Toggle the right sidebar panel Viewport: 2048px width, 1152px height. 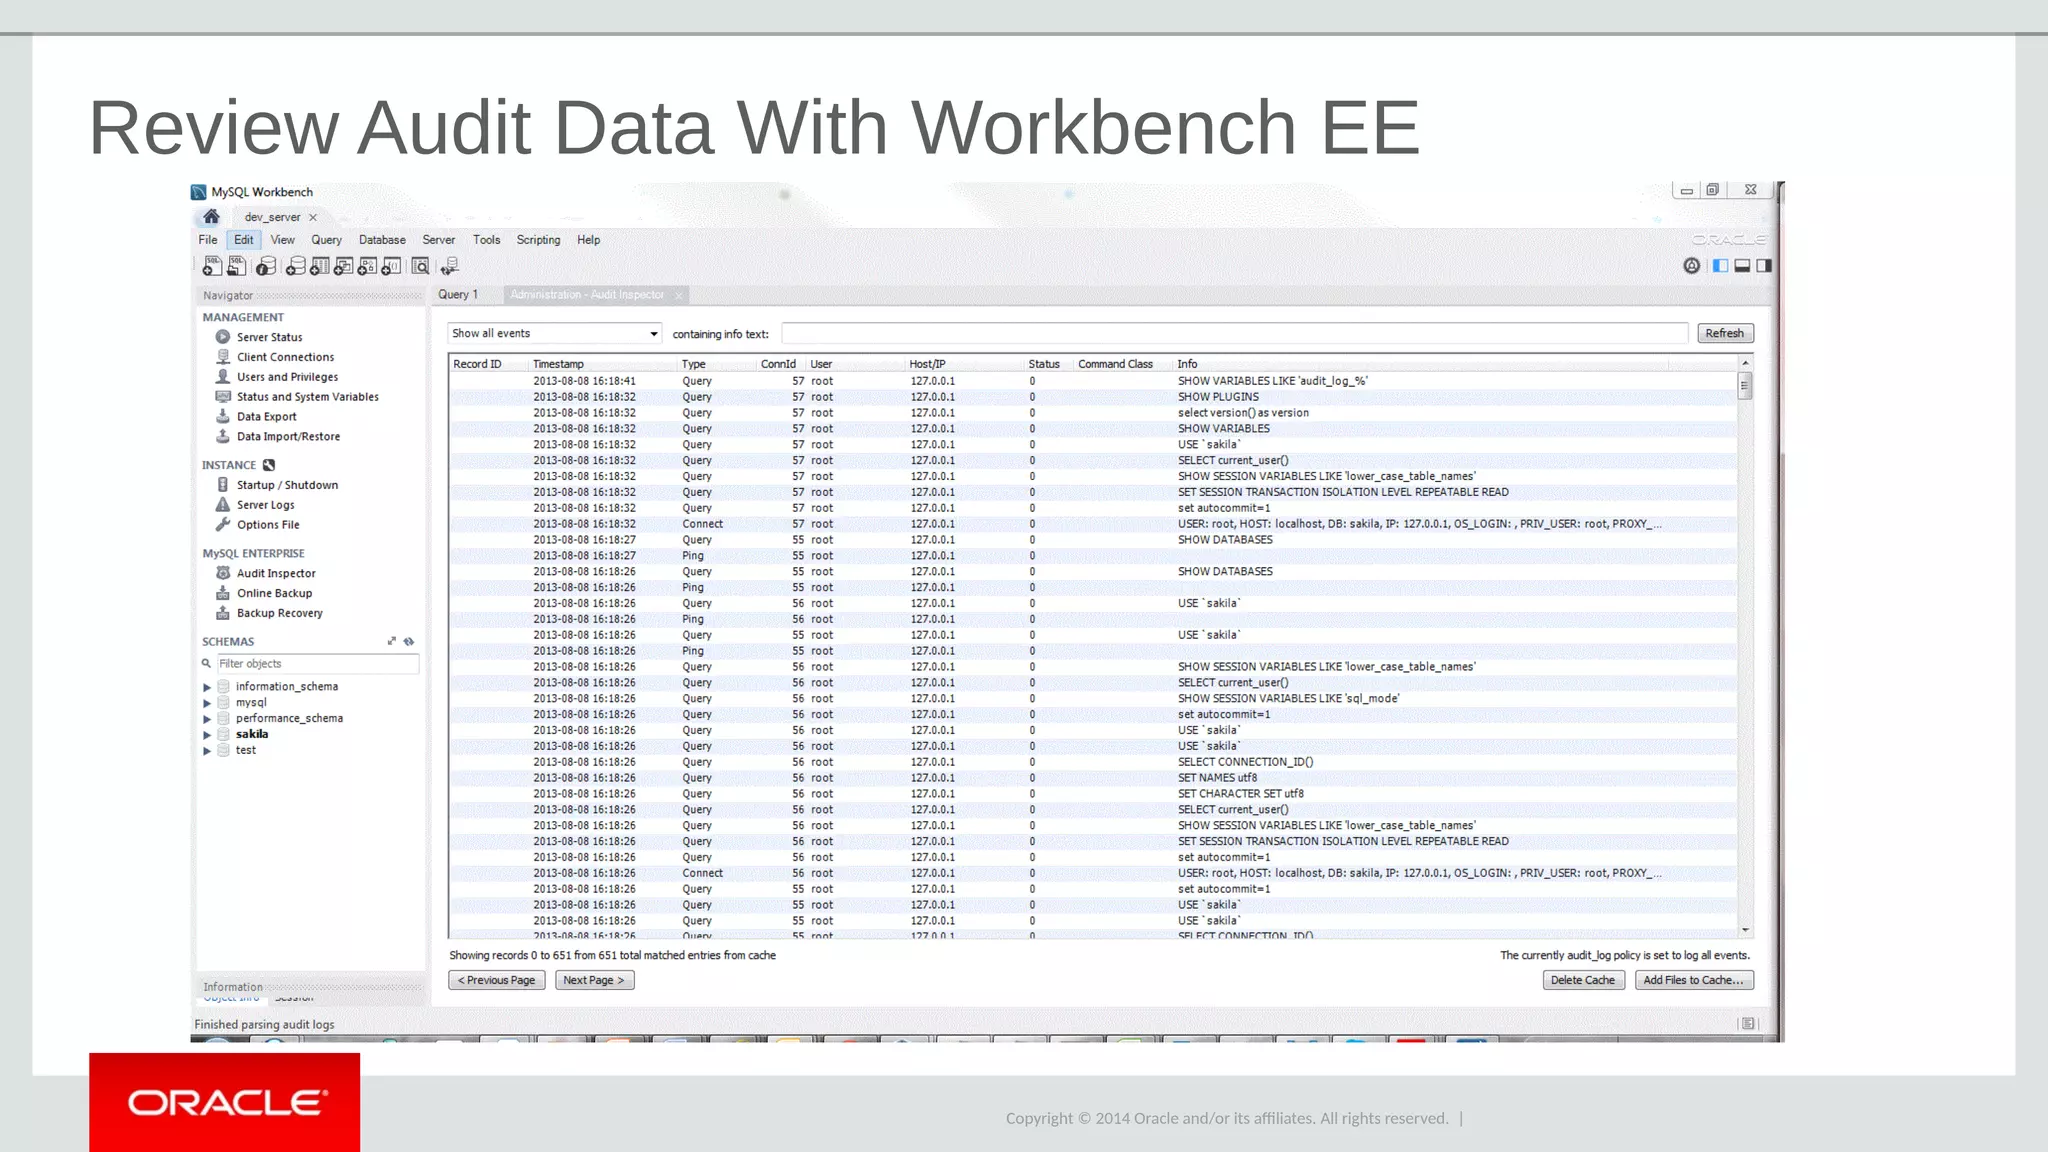1764,265
